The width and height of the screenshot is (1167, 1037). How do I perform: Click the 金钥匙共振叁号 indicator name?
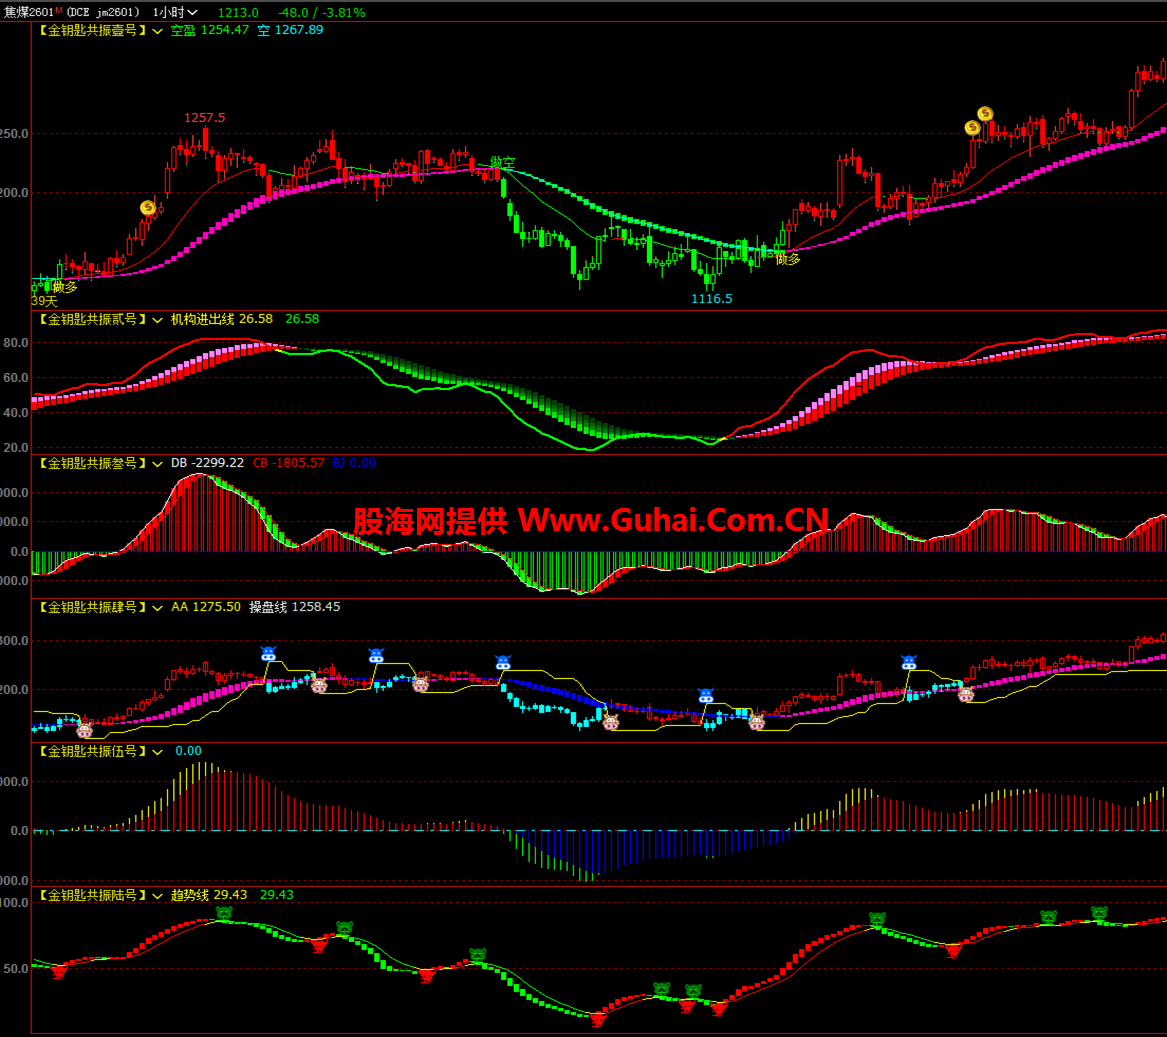(92, 463)
